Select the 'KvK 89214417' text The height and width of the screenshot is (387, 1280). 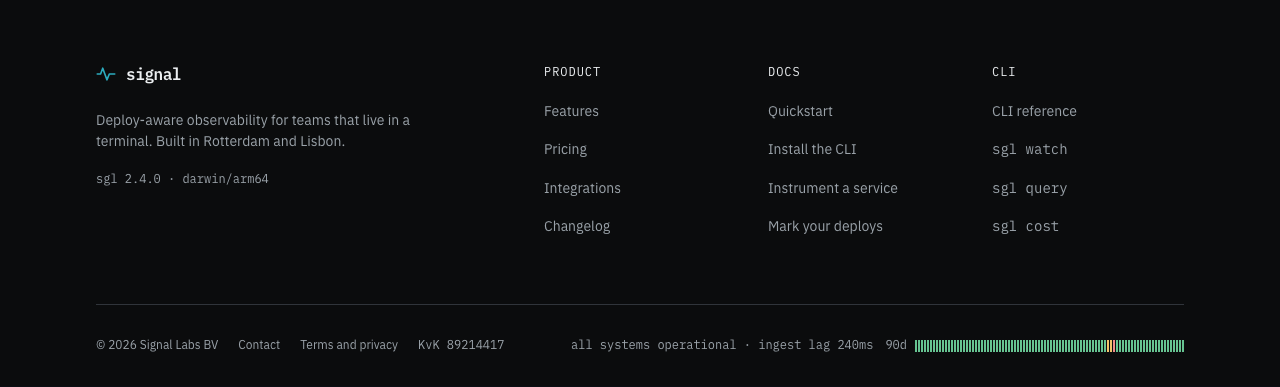(x=461, y=345)
